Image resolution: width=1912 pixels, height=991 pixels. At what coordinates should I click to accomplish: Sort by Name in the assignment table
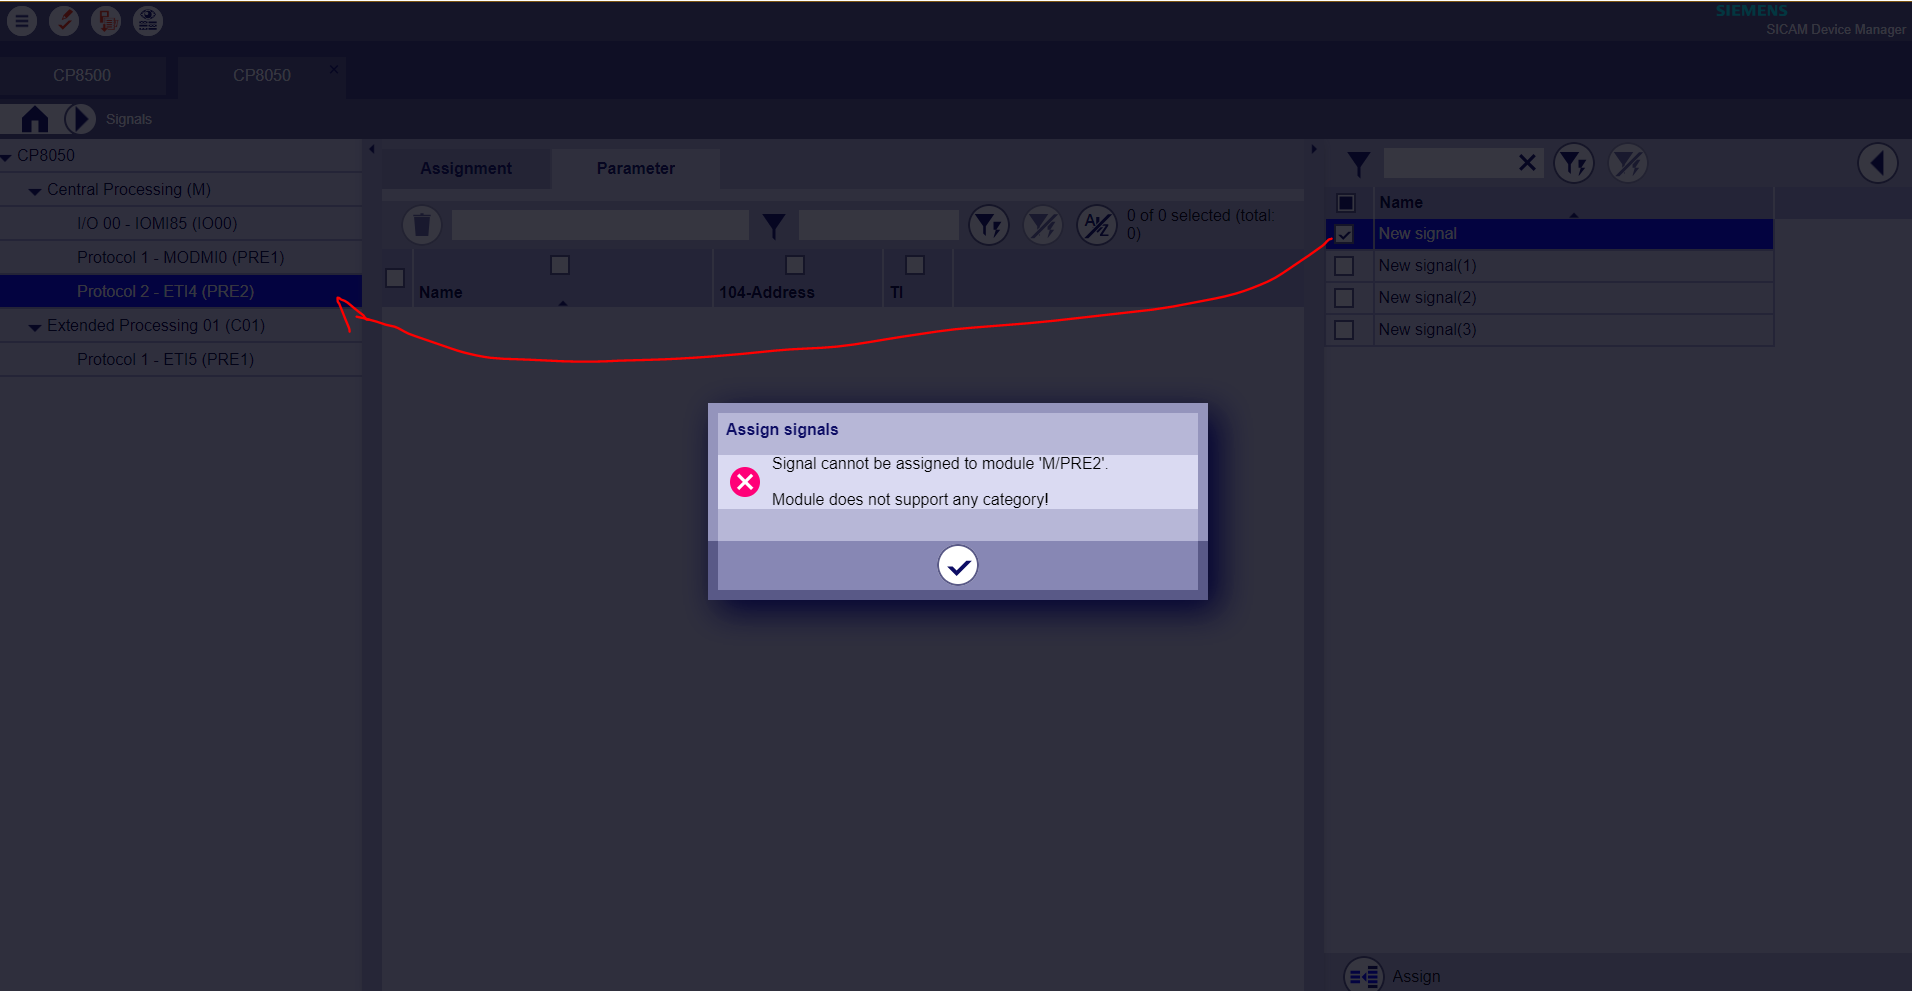coord(441,292)
